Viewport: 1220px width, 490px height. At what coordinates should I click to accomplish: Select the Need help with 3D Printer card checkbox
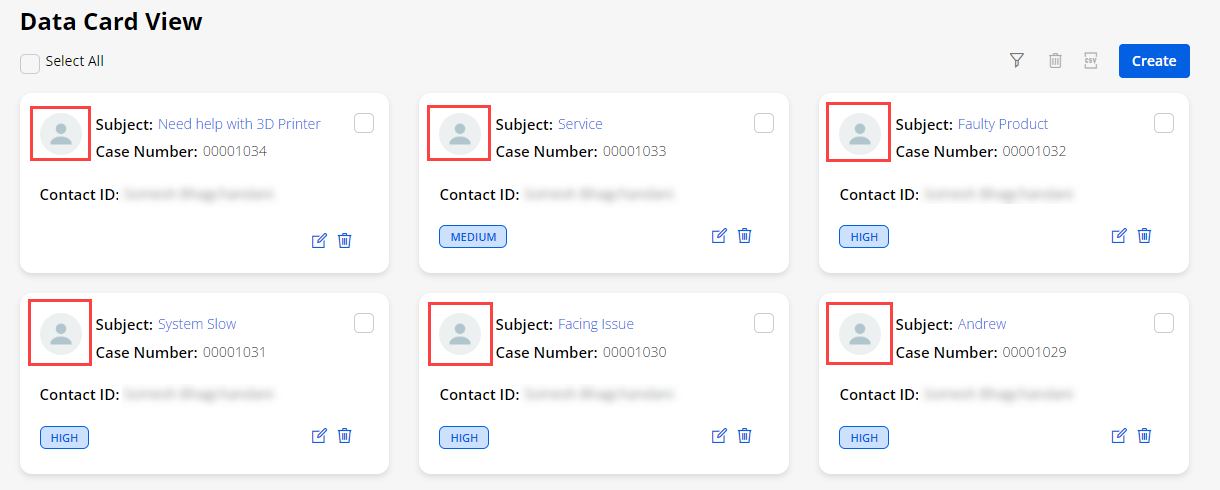(x=364, y=123)
